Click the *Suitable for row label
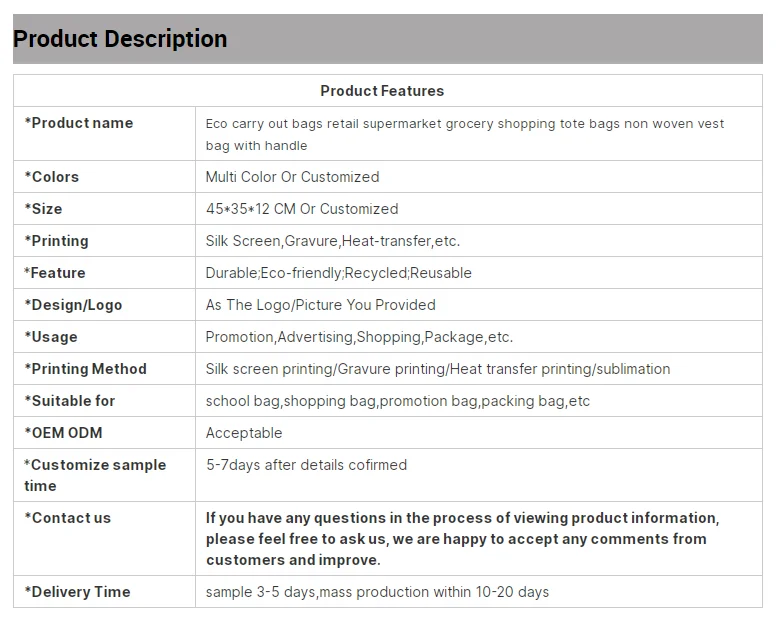 coord(70,401)
